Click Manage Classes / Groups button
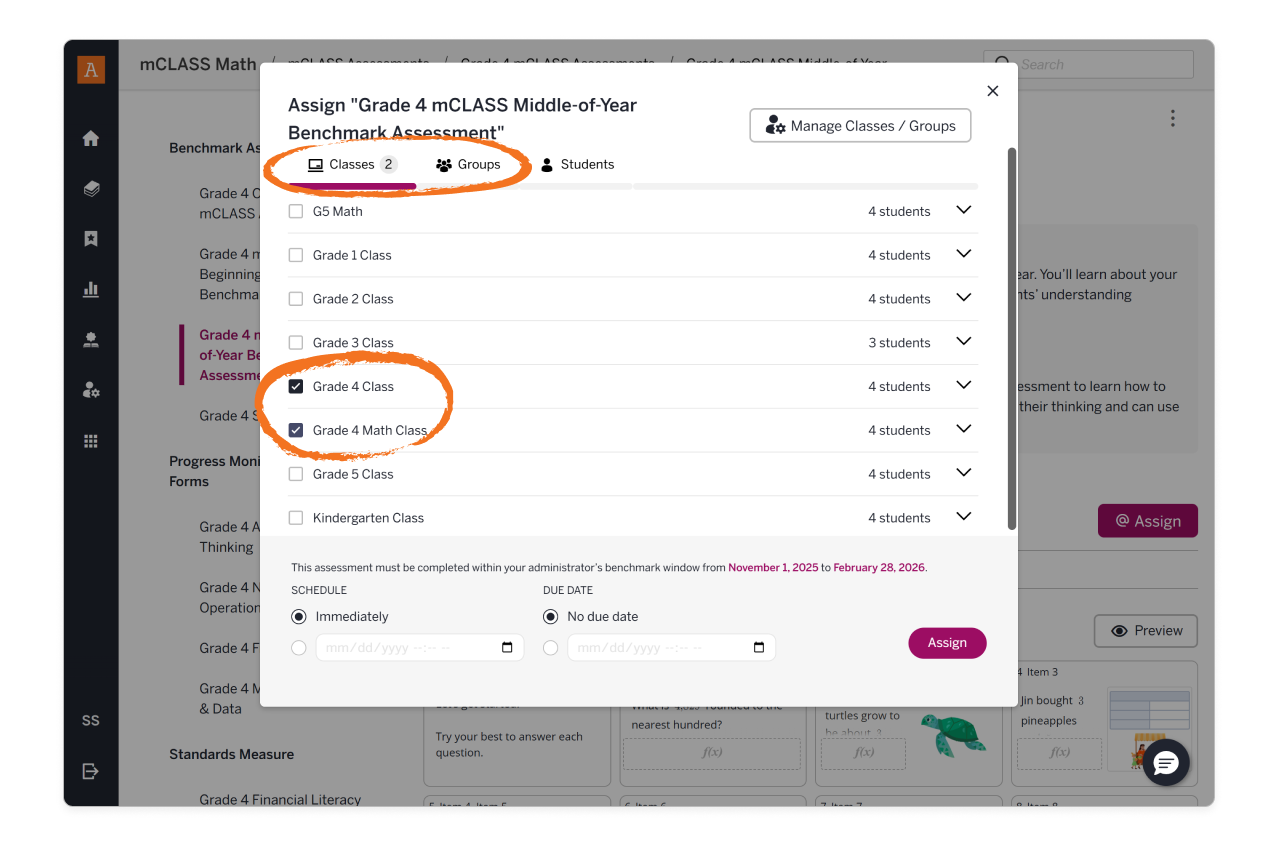Viewport: 1280px width, 849px height. (860, 126)
